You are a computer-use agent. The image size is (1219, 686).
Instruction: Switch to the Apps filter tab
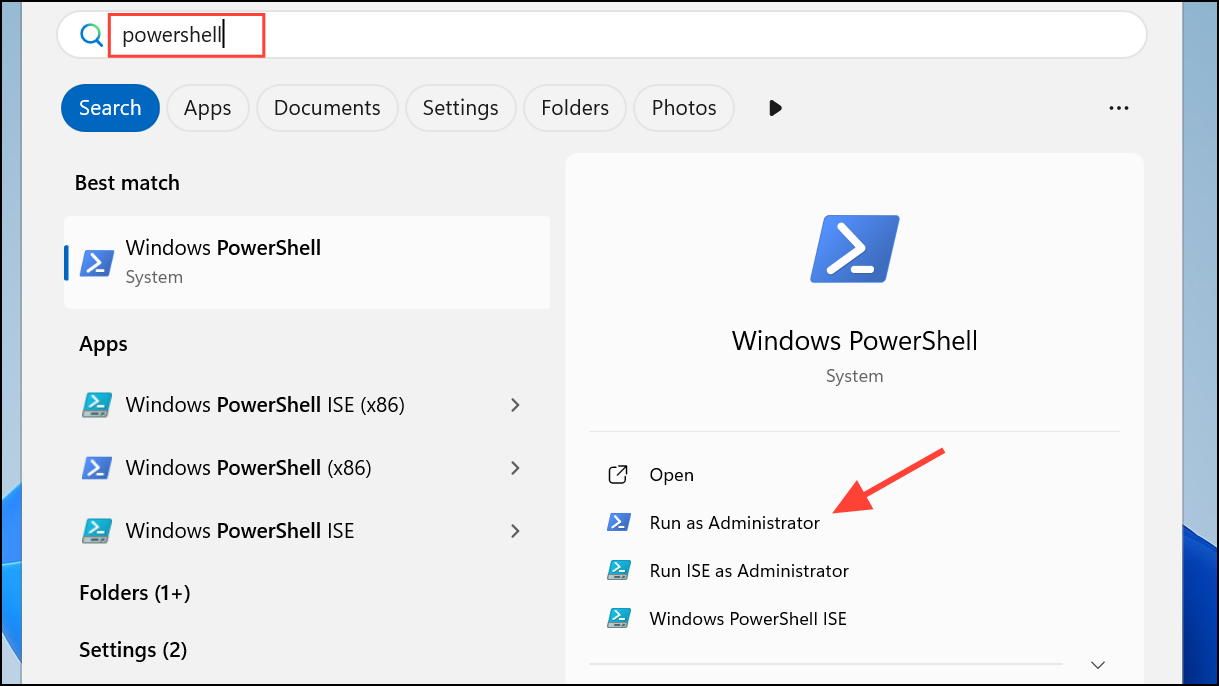point(207,107)
